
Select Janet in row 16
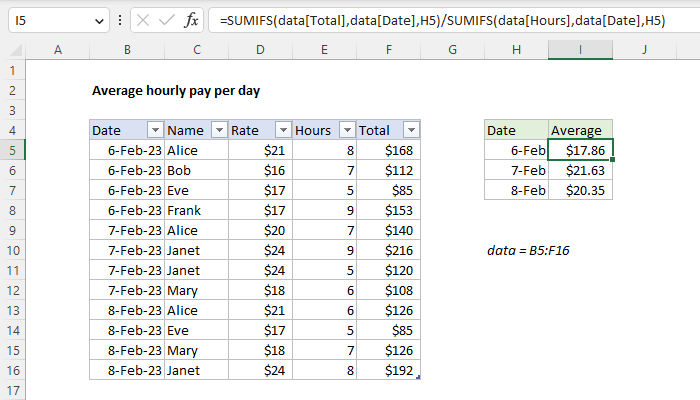tap(196, 371)
